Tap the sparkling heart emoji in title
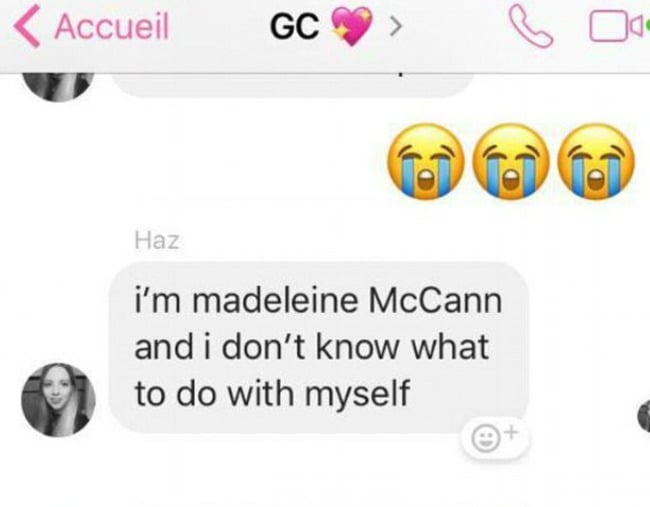The width and height of the screenshot is (650, 507). tap(352, 26)
